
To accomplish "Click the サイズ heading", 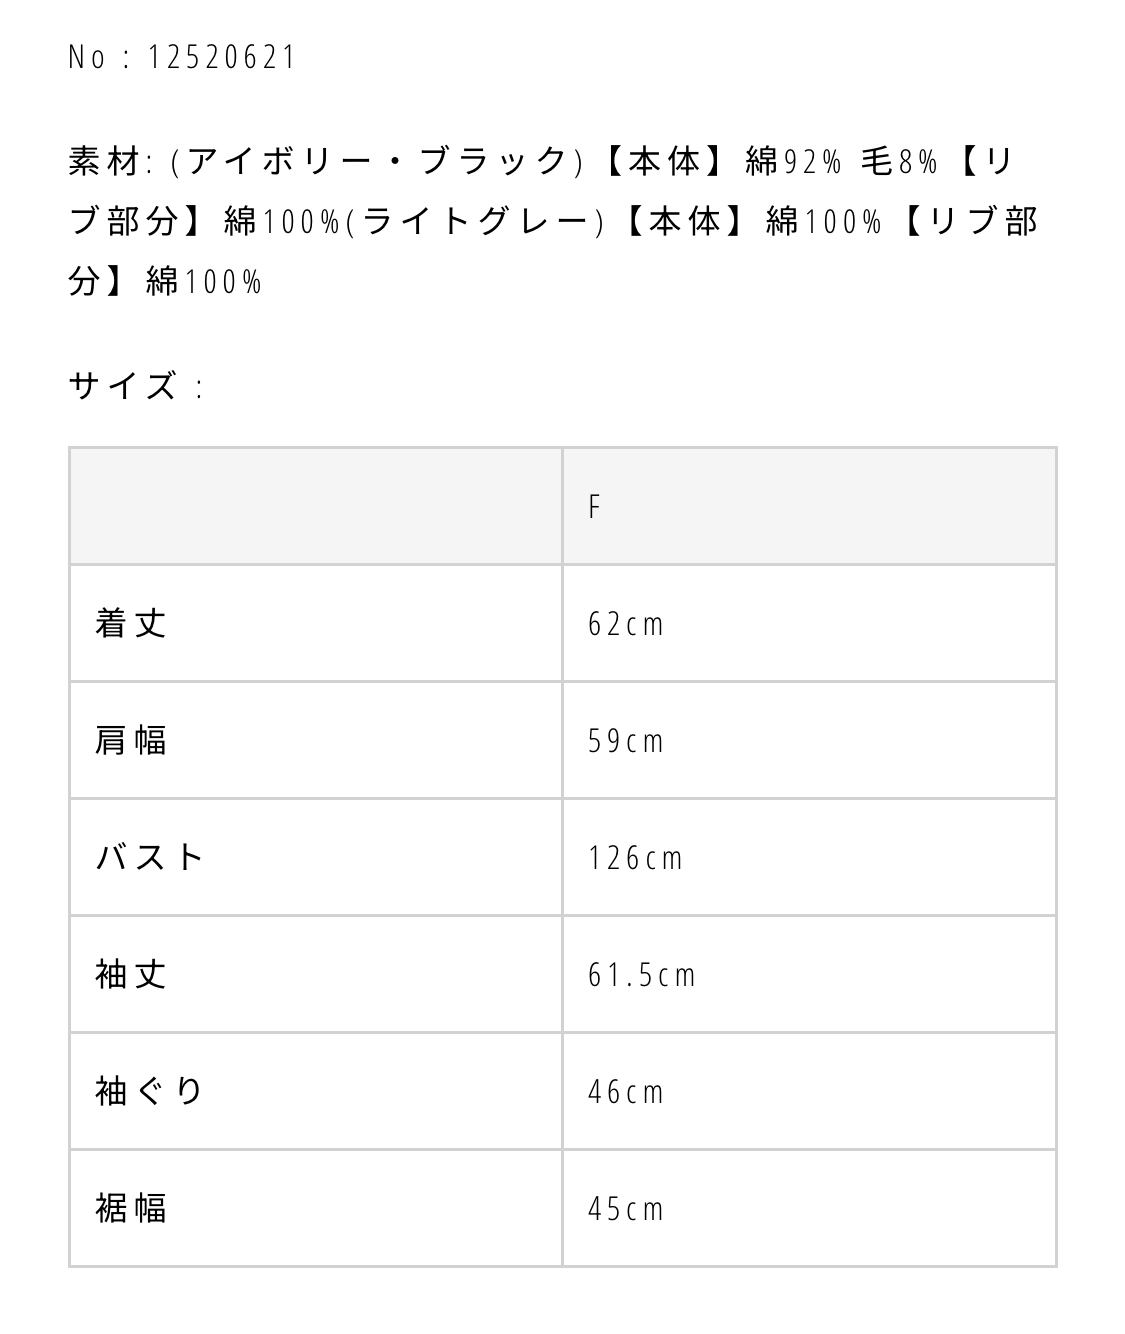I will [x=124, y=385].
